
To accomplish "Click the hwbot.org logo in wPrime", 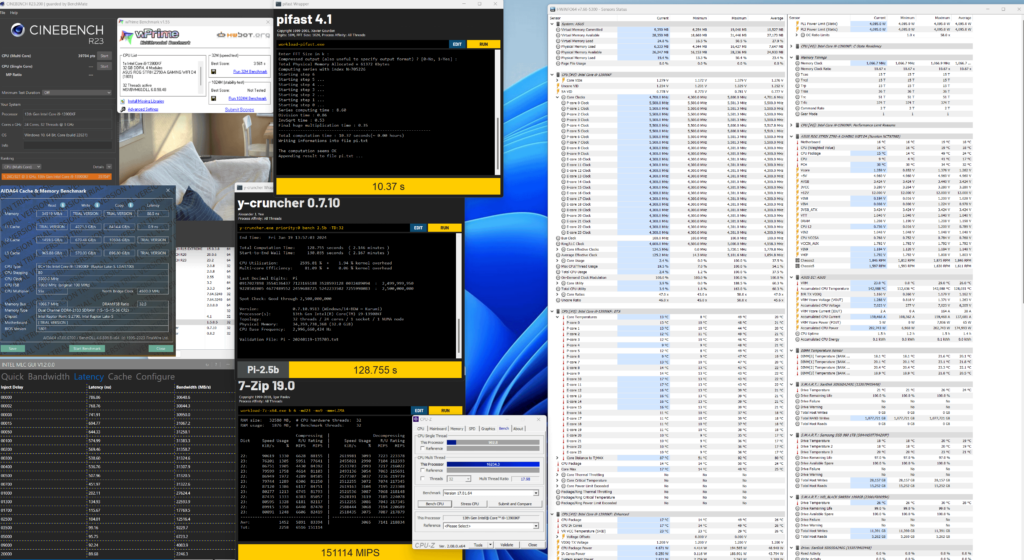I will coord(244,35).
